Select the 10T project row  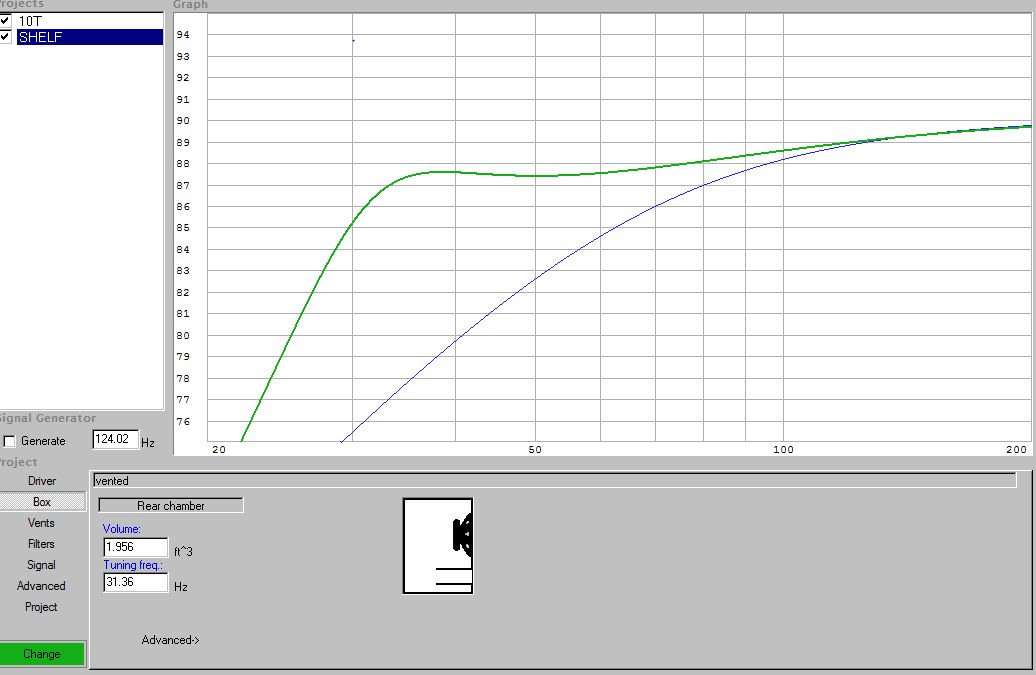click(90, 21)
